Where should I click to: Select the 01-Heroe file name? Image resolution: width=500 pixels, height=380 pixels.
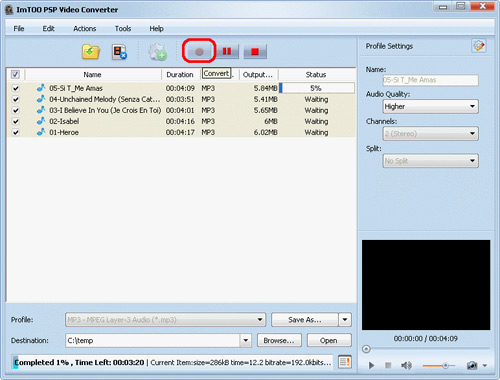64,132
